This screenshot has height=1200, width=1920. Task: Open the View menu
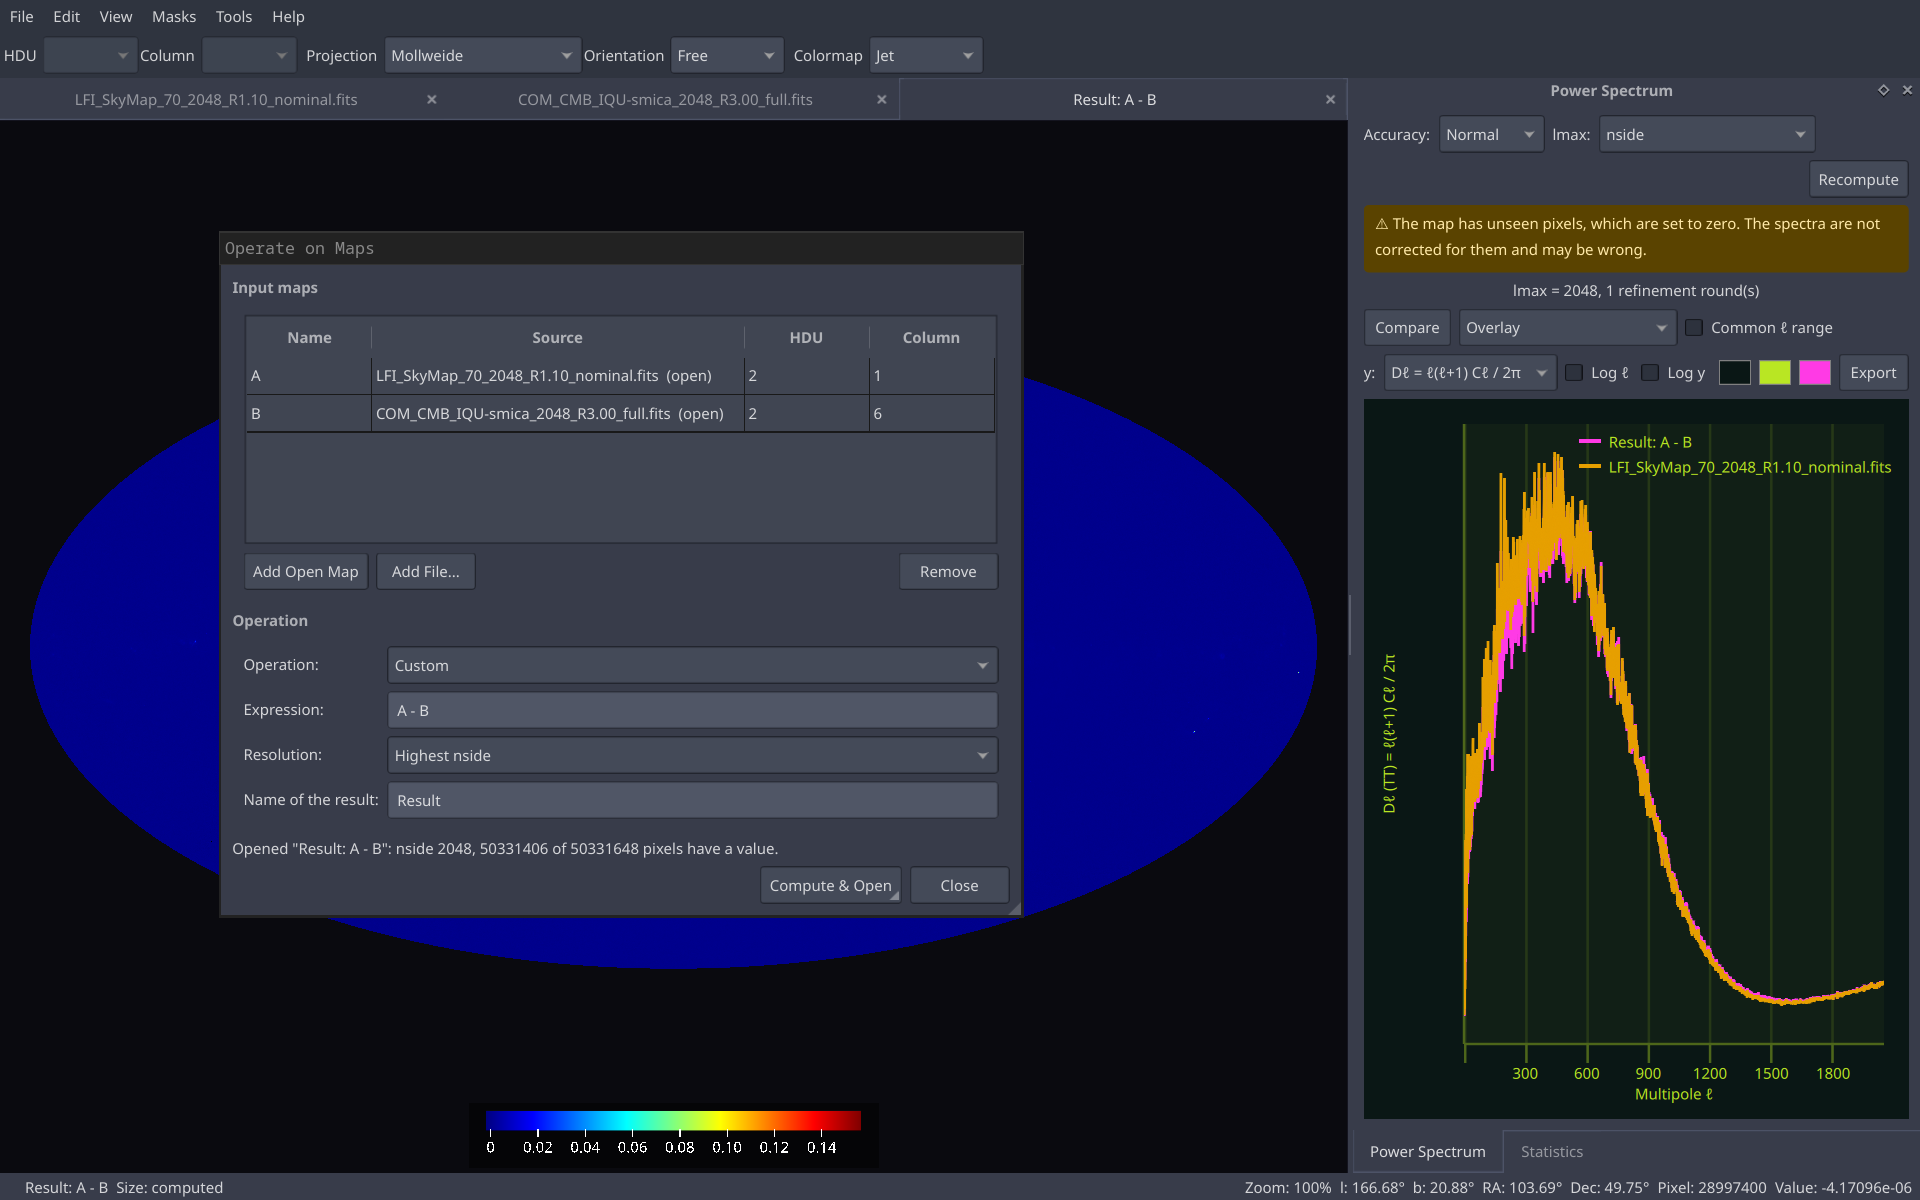116,17
